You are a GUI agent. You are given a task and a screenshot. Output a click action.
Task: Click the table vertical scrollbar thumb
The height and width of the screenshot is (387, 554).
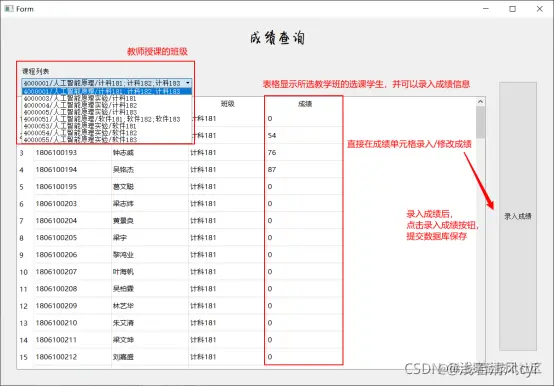[481, 122]
